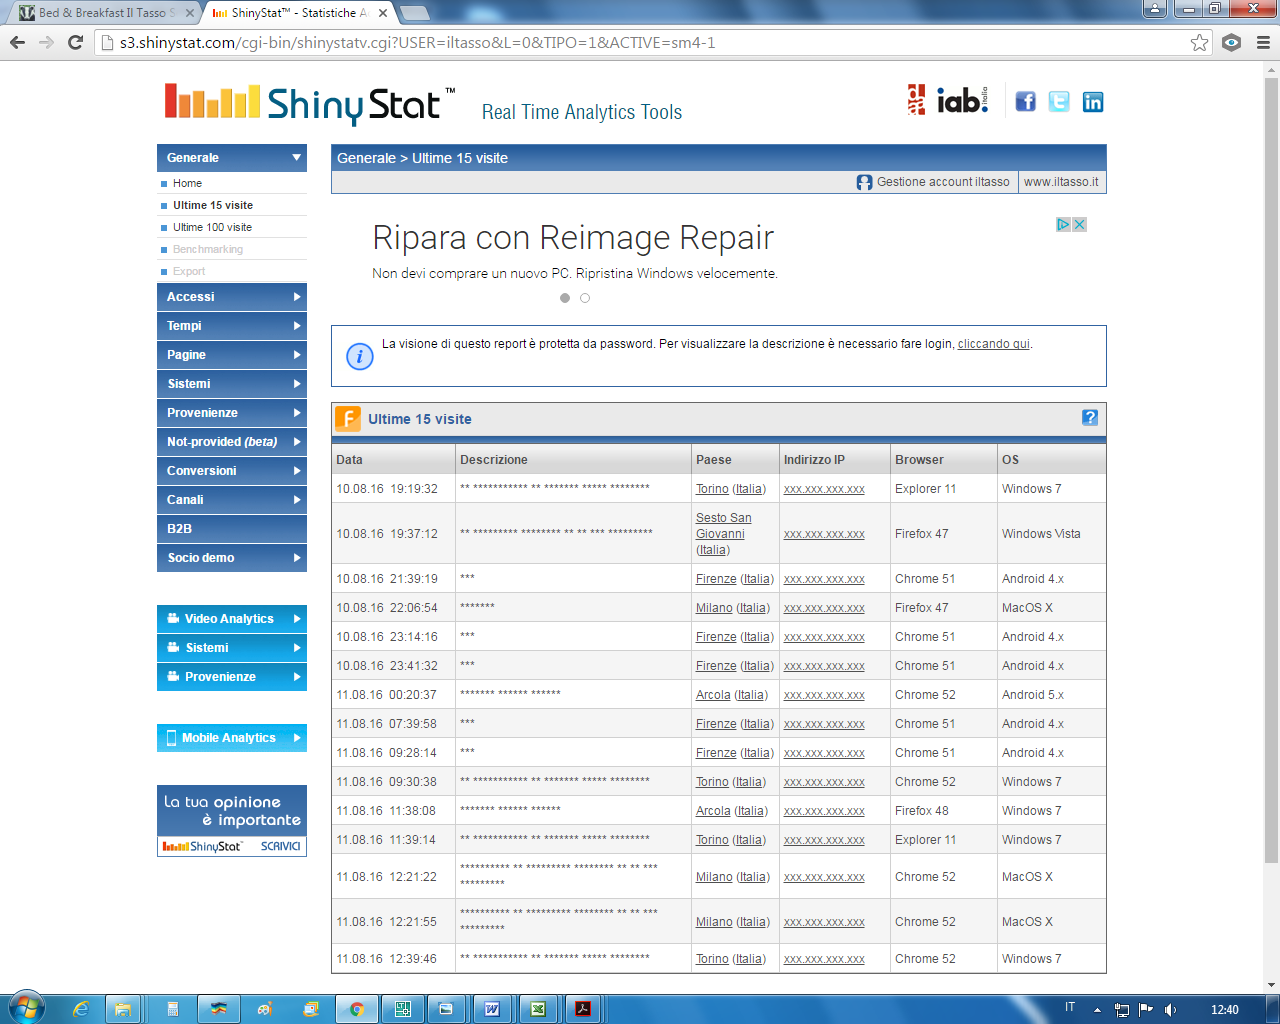1280x1024 pixels.
Task: Expand the Conversioni menu
Action: (x=232, y=471)
